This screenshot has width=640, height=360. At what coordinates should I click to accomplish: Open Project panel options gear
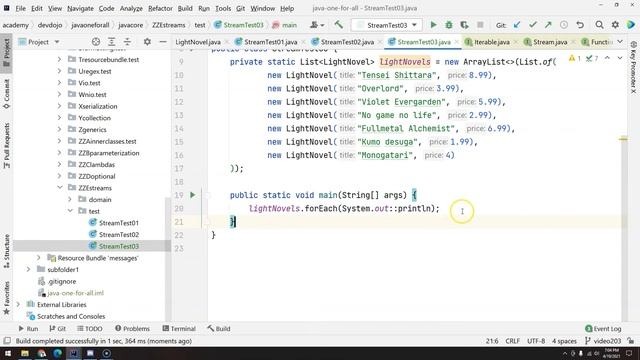147,42
